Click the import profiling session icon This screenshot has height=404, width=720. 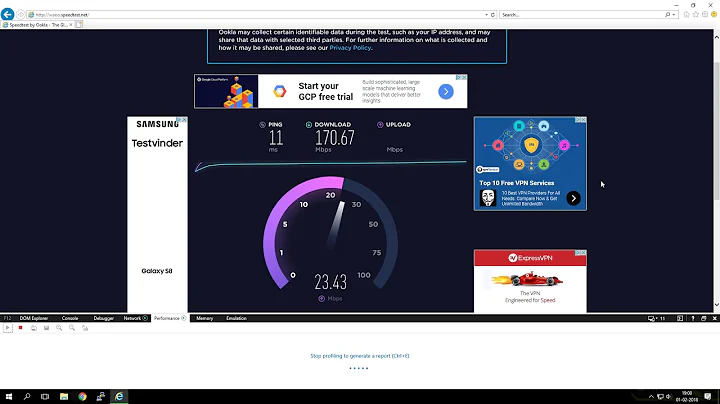34,328
